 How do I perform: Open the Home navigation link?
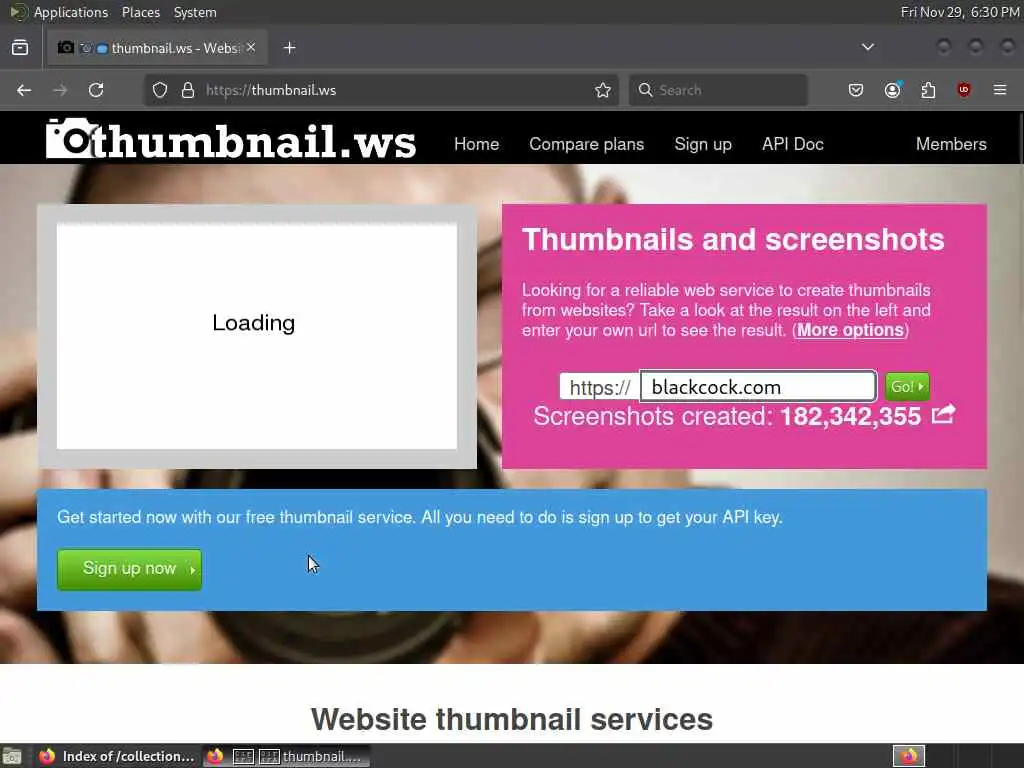click(x=476, y=144)
